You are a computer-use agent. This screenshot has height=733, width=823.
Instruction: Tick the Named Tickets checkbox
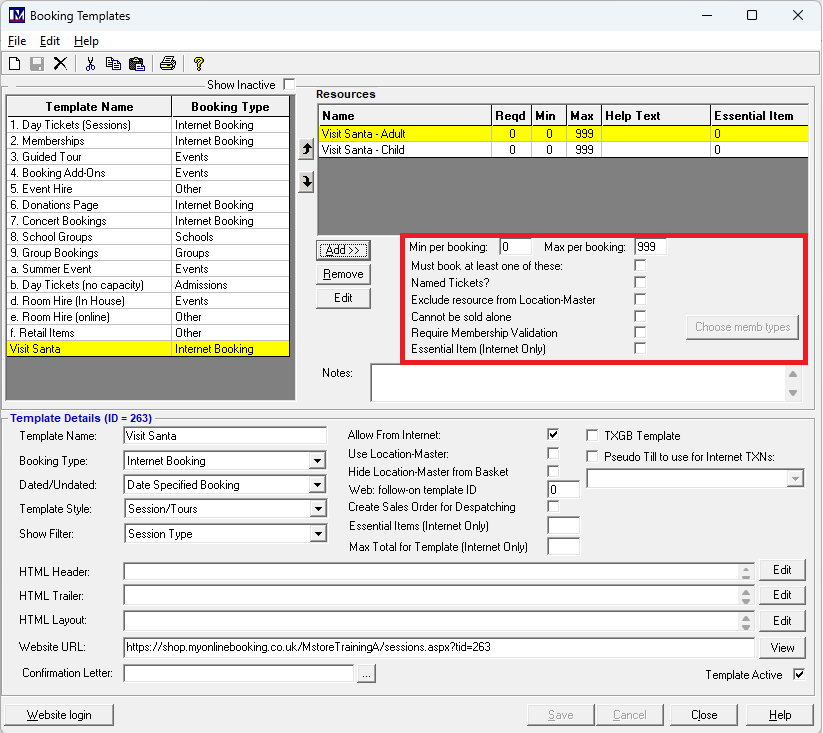tap(640, 283)
